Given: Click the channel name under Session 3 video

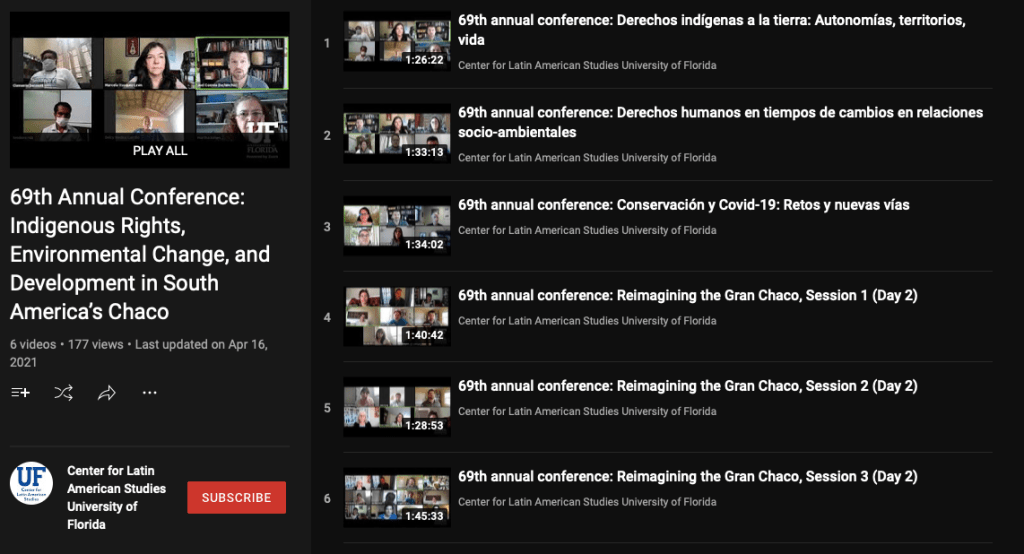Looking at the screenshot, I should pos(587,502).
